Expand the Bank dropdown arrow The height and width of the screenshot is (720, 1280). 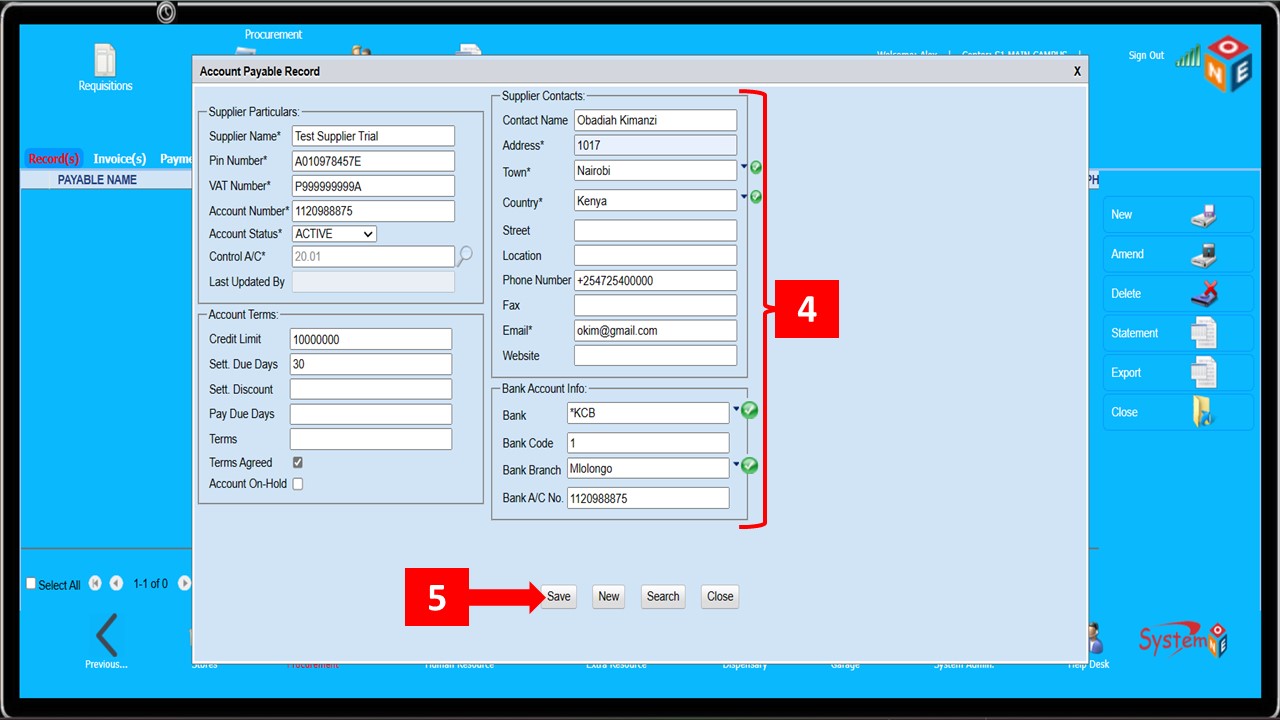tap(736, 408)
